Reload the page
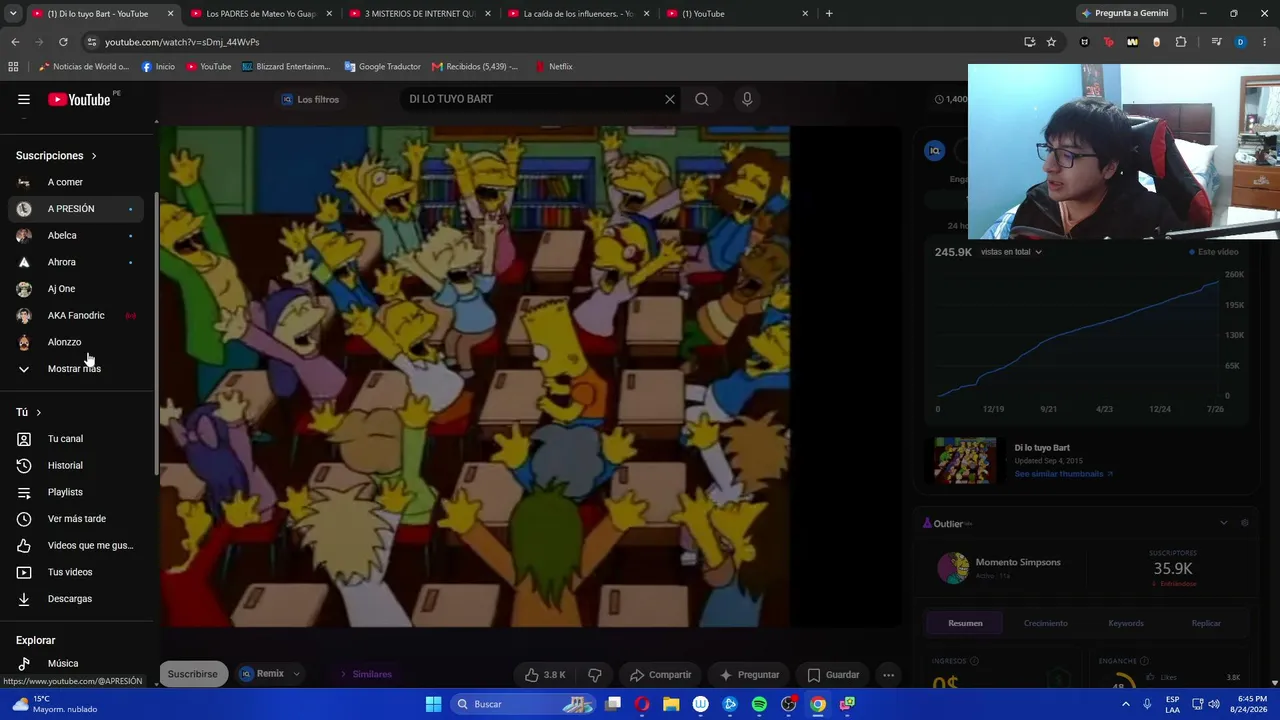Image resolution: width=1280 pixels, height=720 pixels. click(63, 42)
